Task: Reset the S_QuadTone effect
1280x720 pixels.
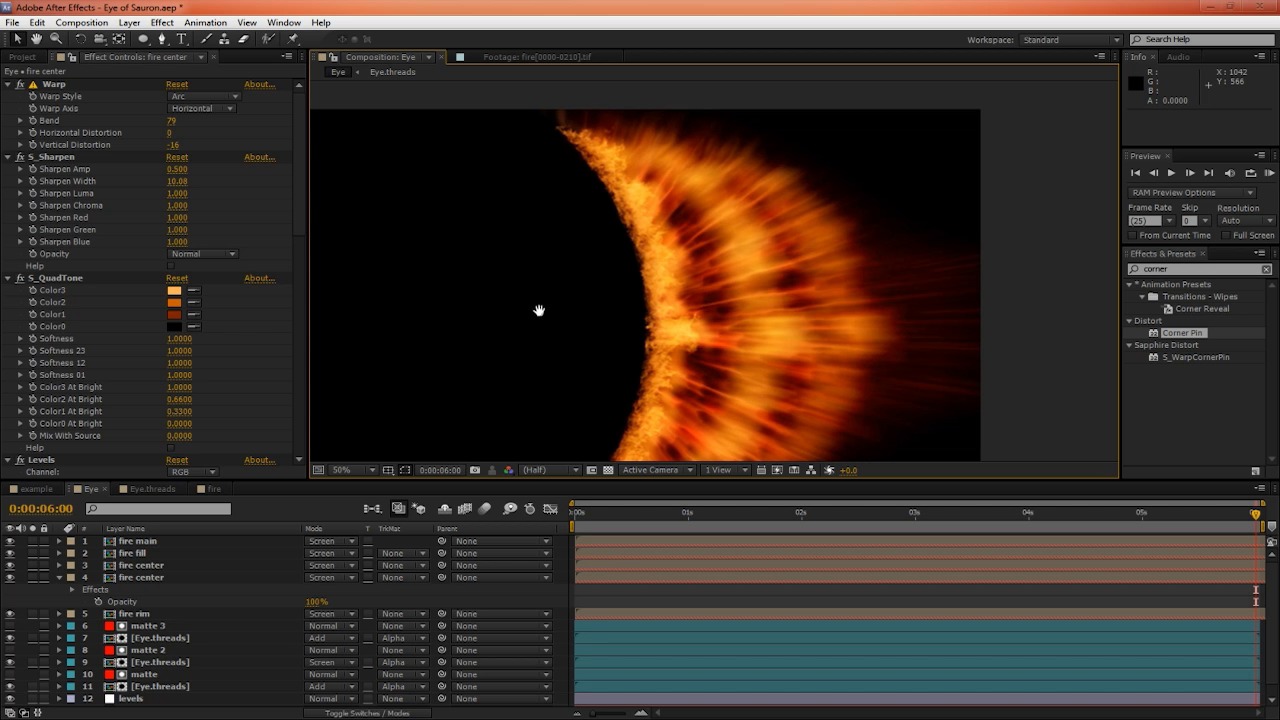Action: point(177,278)
